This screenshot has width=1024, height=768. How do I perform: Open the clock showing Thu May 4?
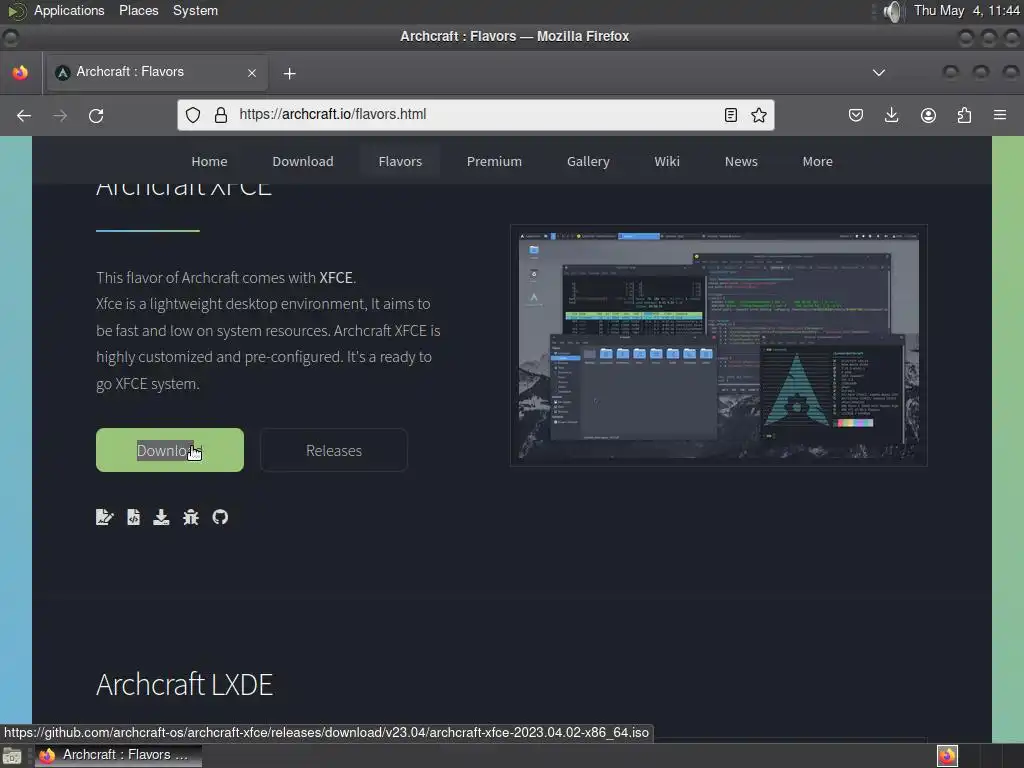coord(967,10)
